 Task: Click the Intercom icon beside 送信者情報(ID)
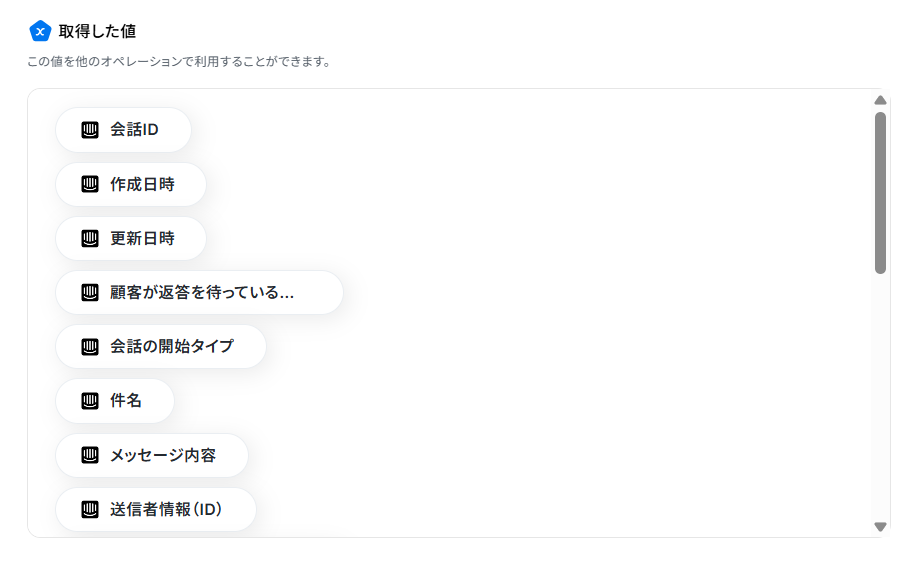click(90, 509)
